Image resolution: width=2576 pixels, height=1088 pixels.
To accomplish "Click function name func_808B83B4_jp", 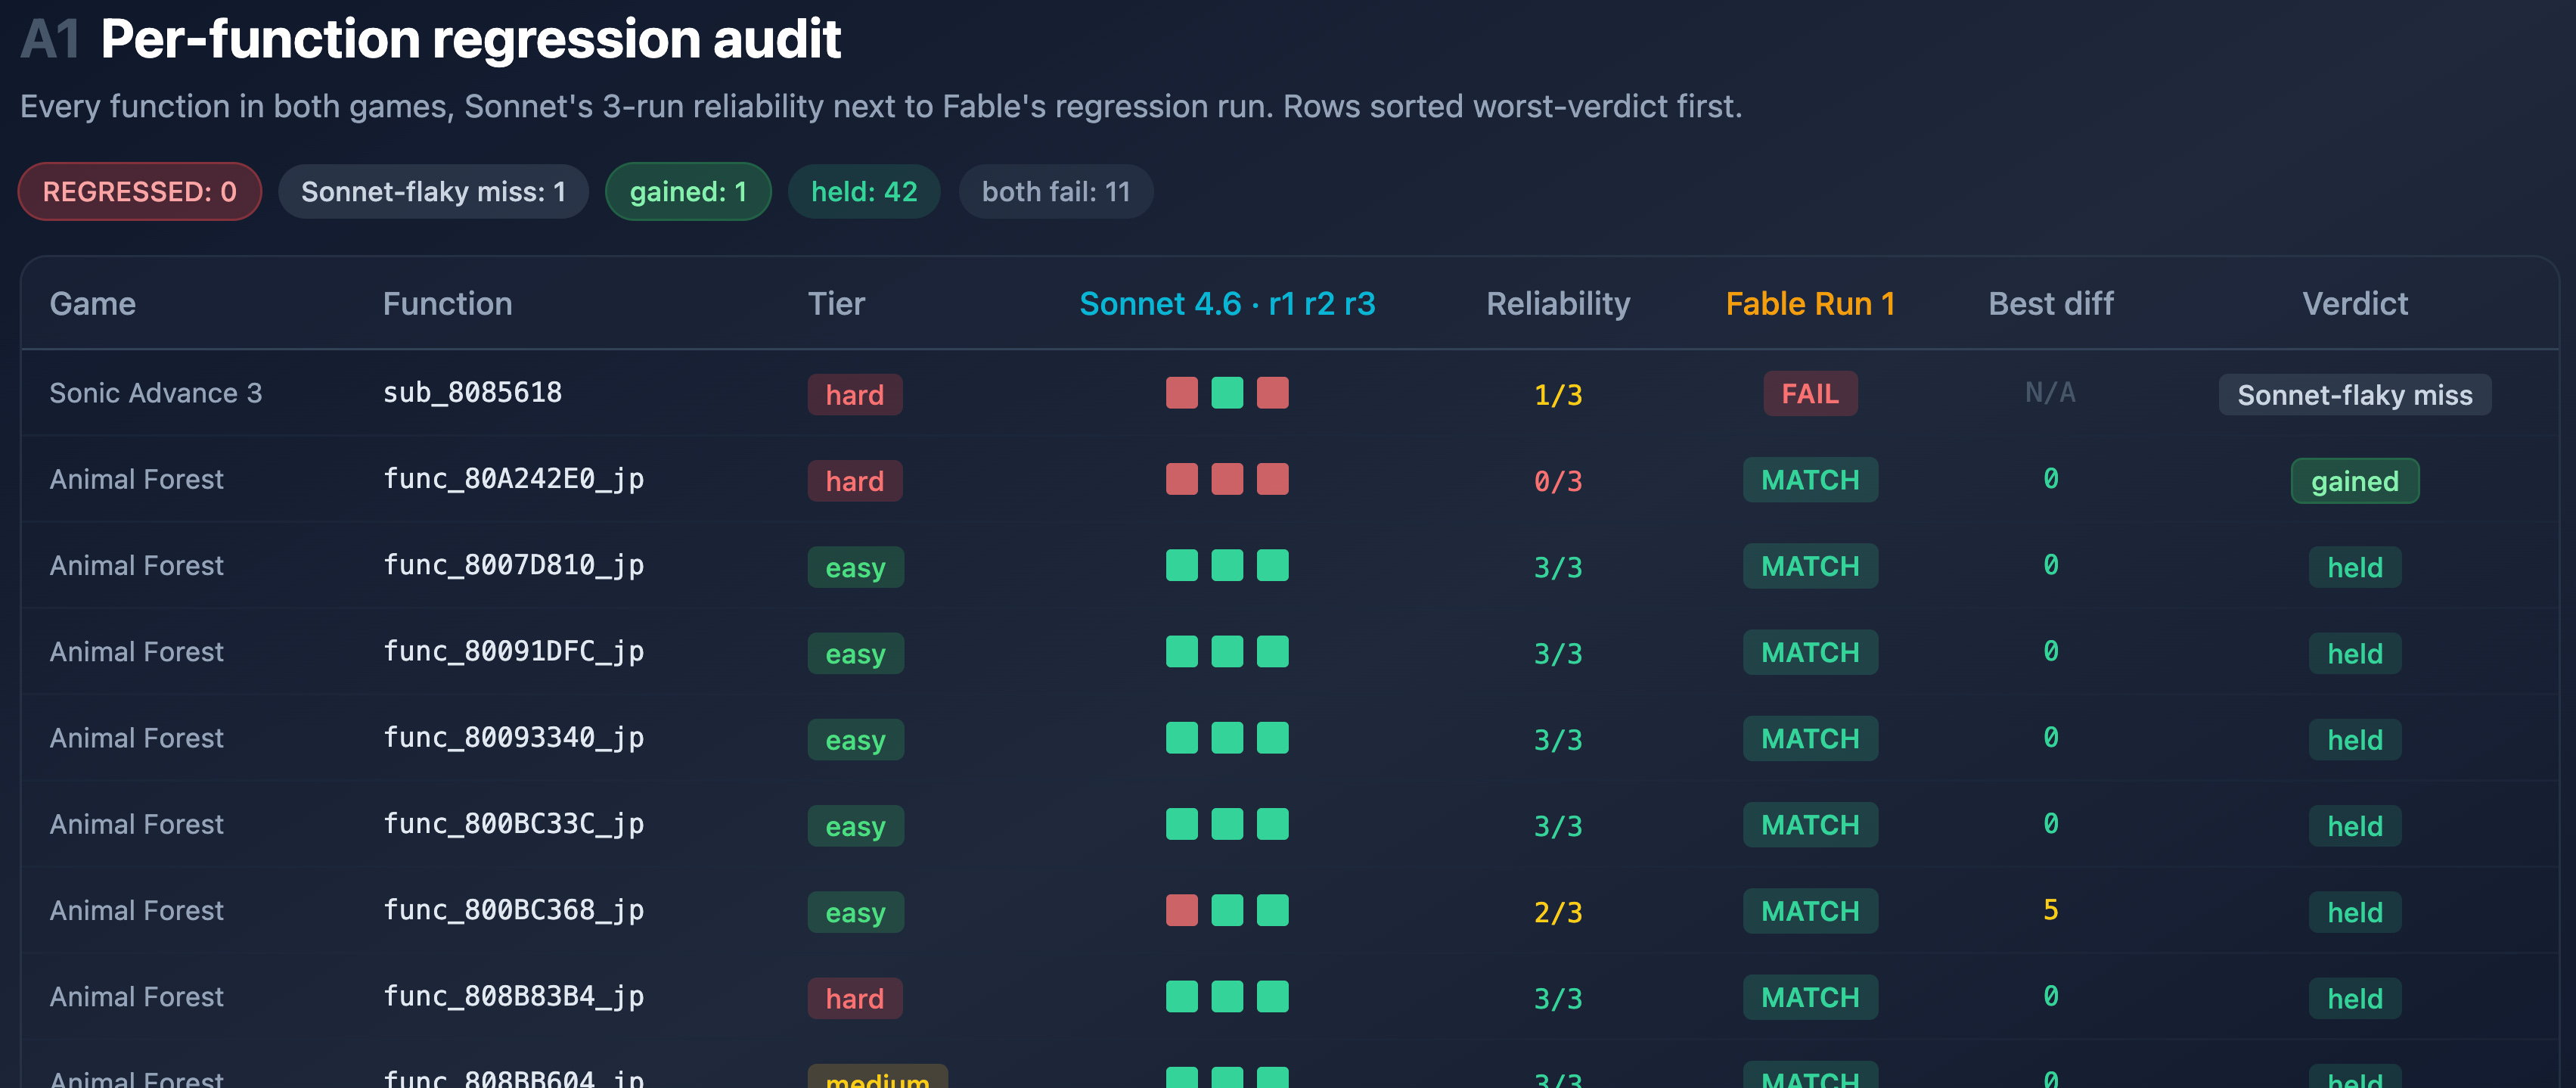I will (513, 996).
